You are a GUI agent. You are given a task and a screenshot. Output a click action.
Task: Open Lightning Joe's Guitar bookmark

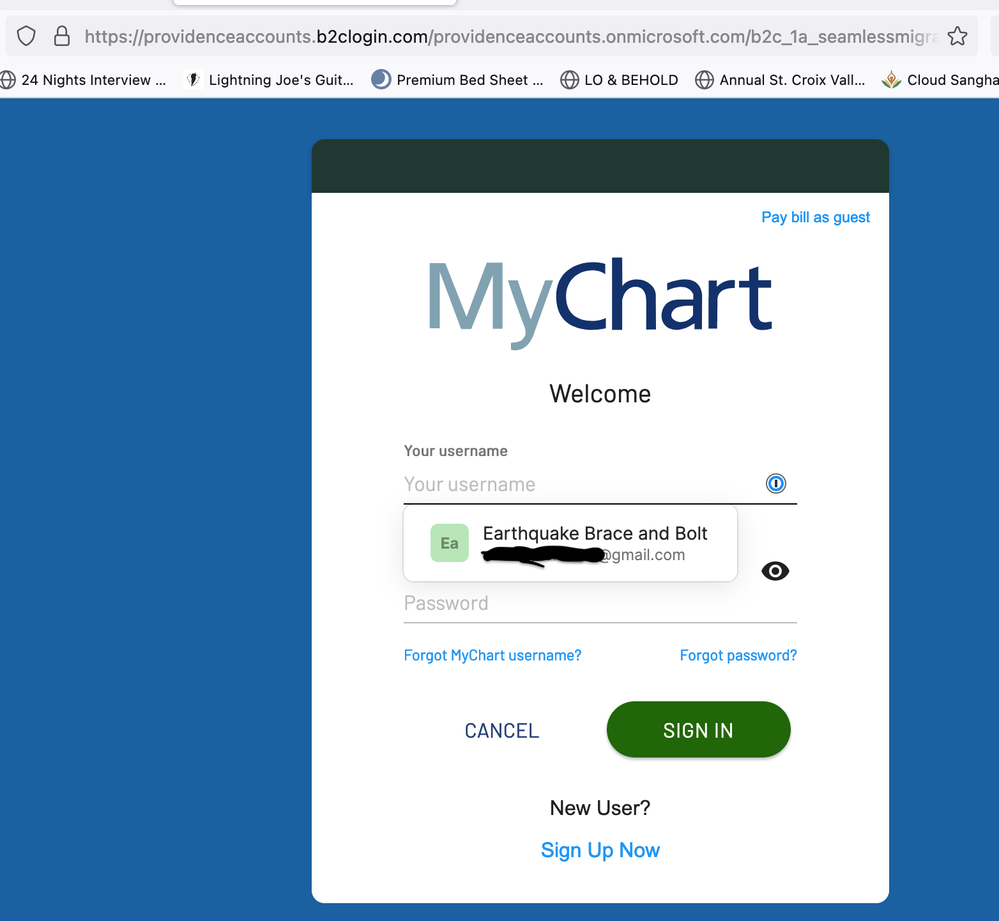(x=270, y=80)
